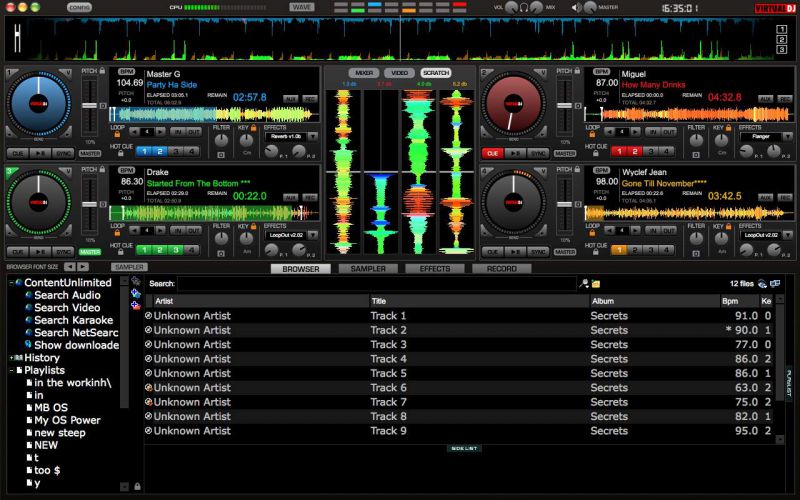Click the master speaker volume icon
The height and width of the screenshot is (500, 800).
577,7
